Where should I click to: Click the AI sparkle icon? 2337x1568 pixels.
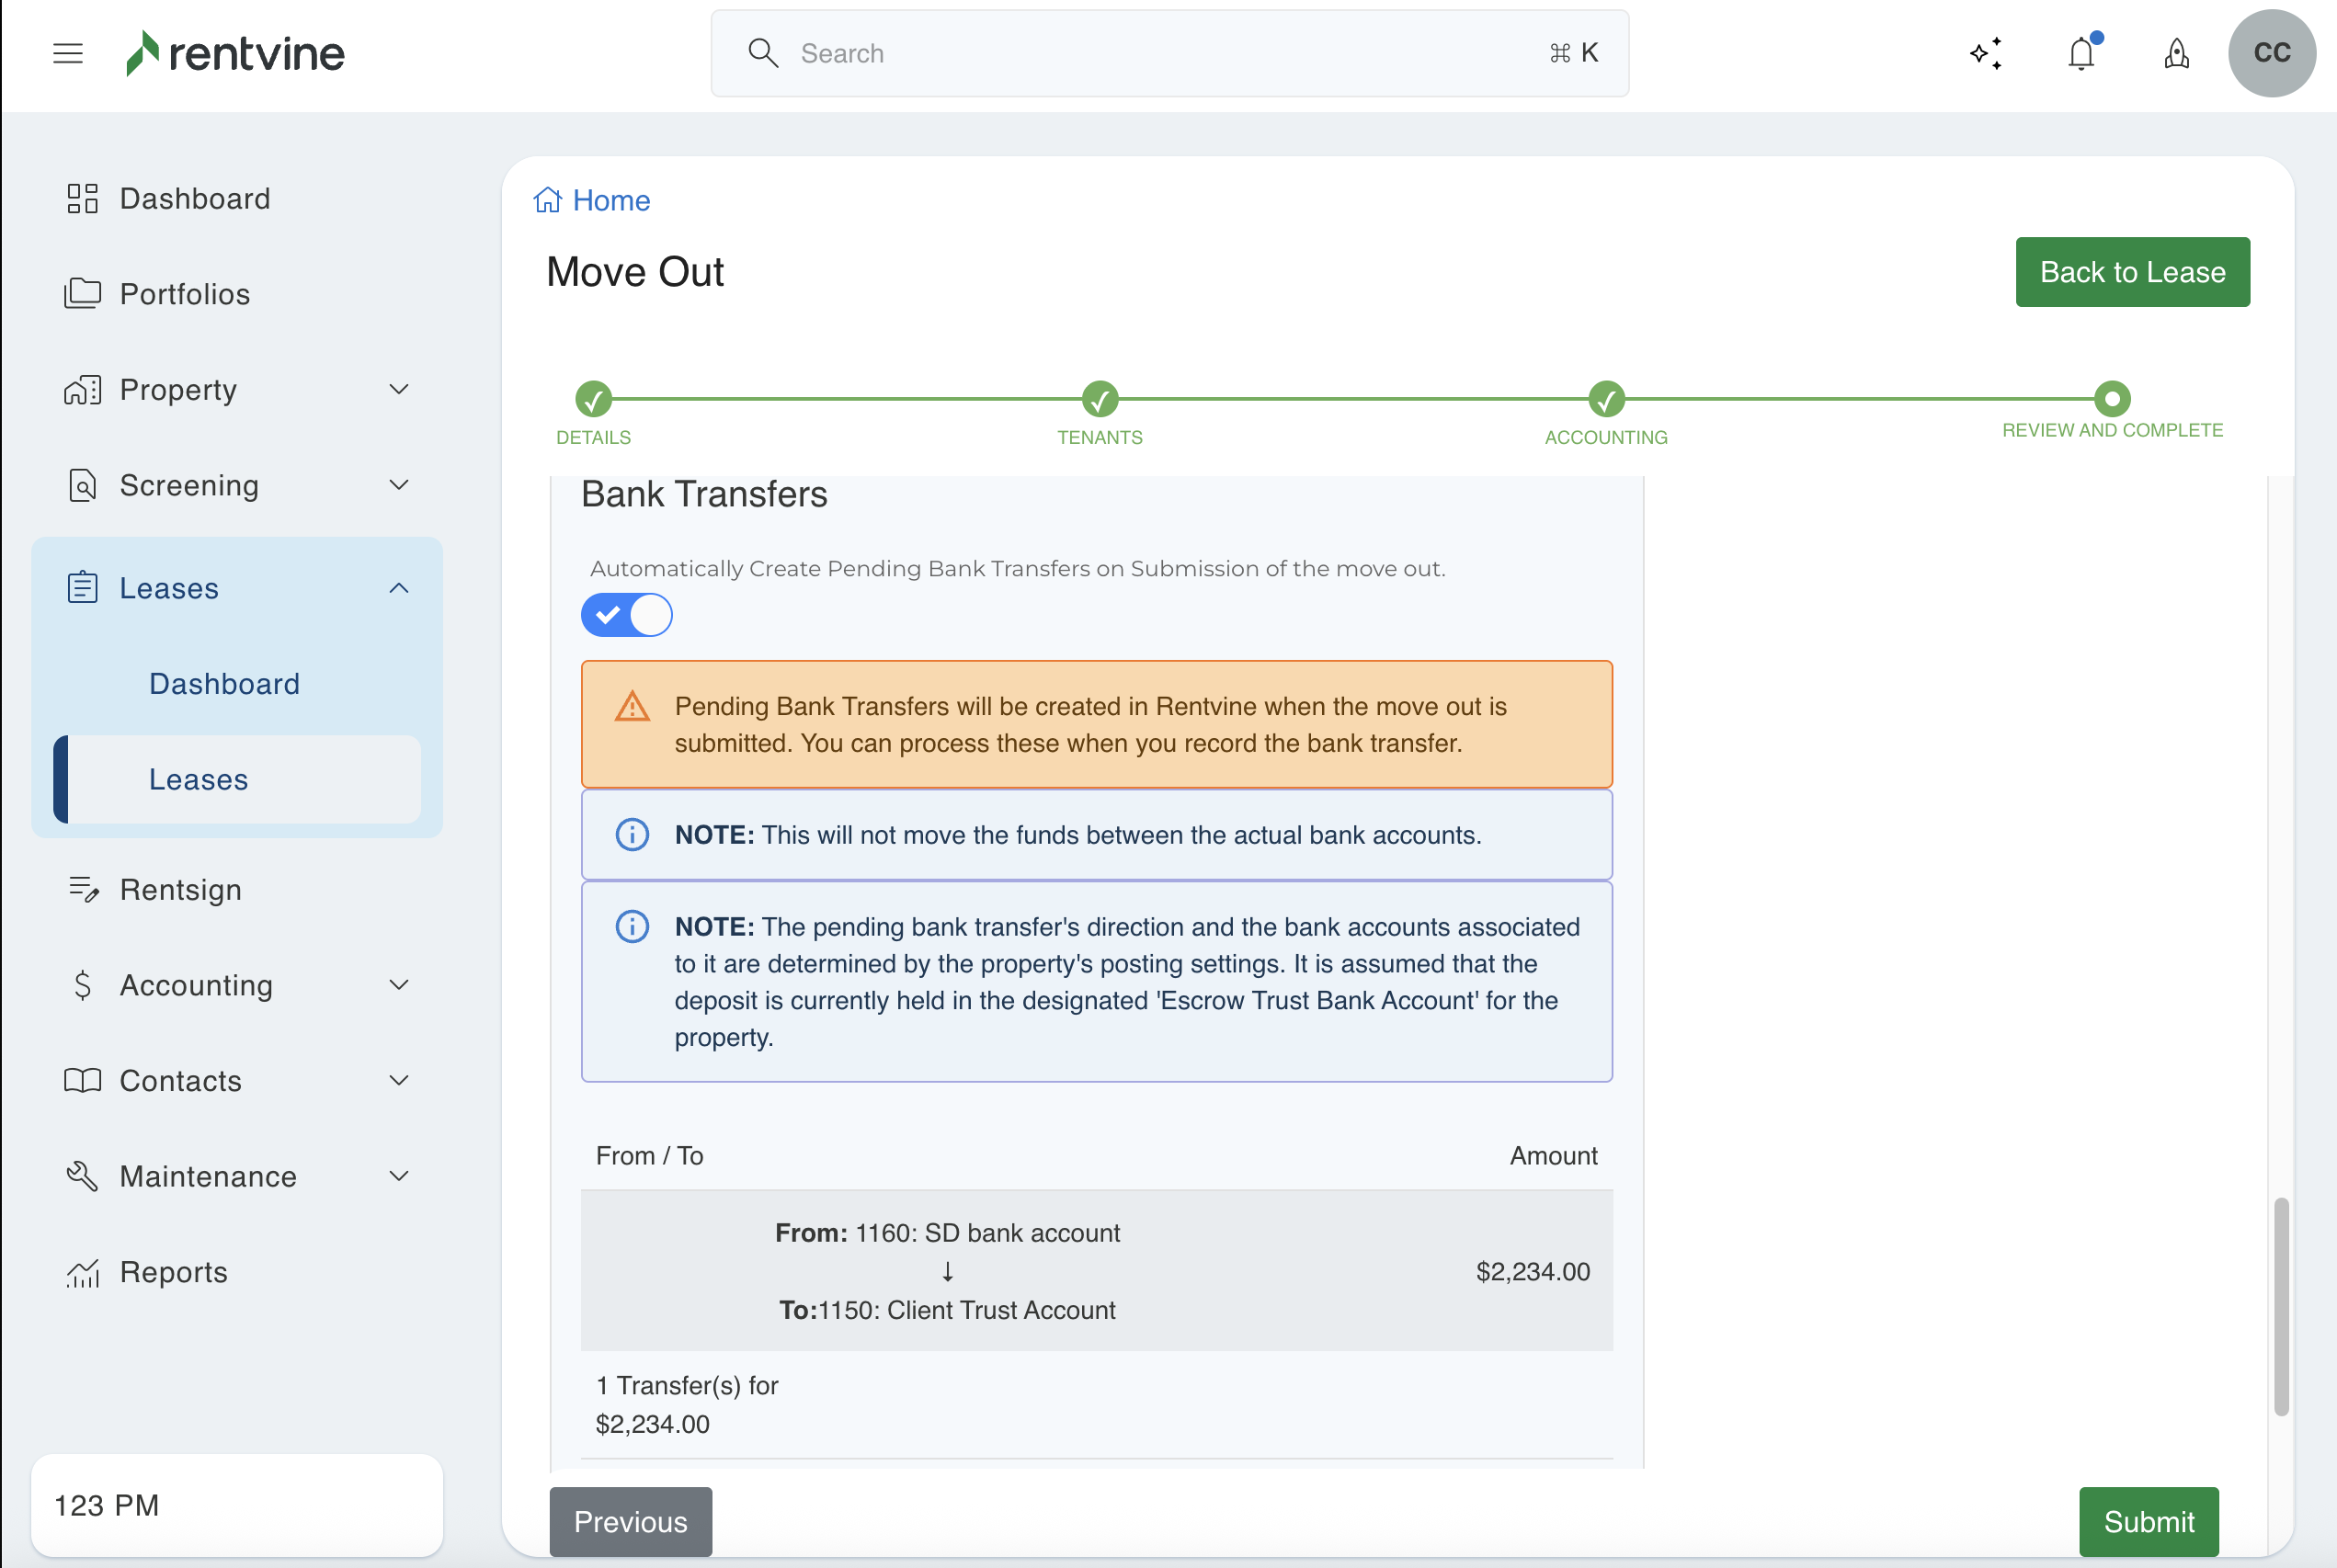[1986, 53]
